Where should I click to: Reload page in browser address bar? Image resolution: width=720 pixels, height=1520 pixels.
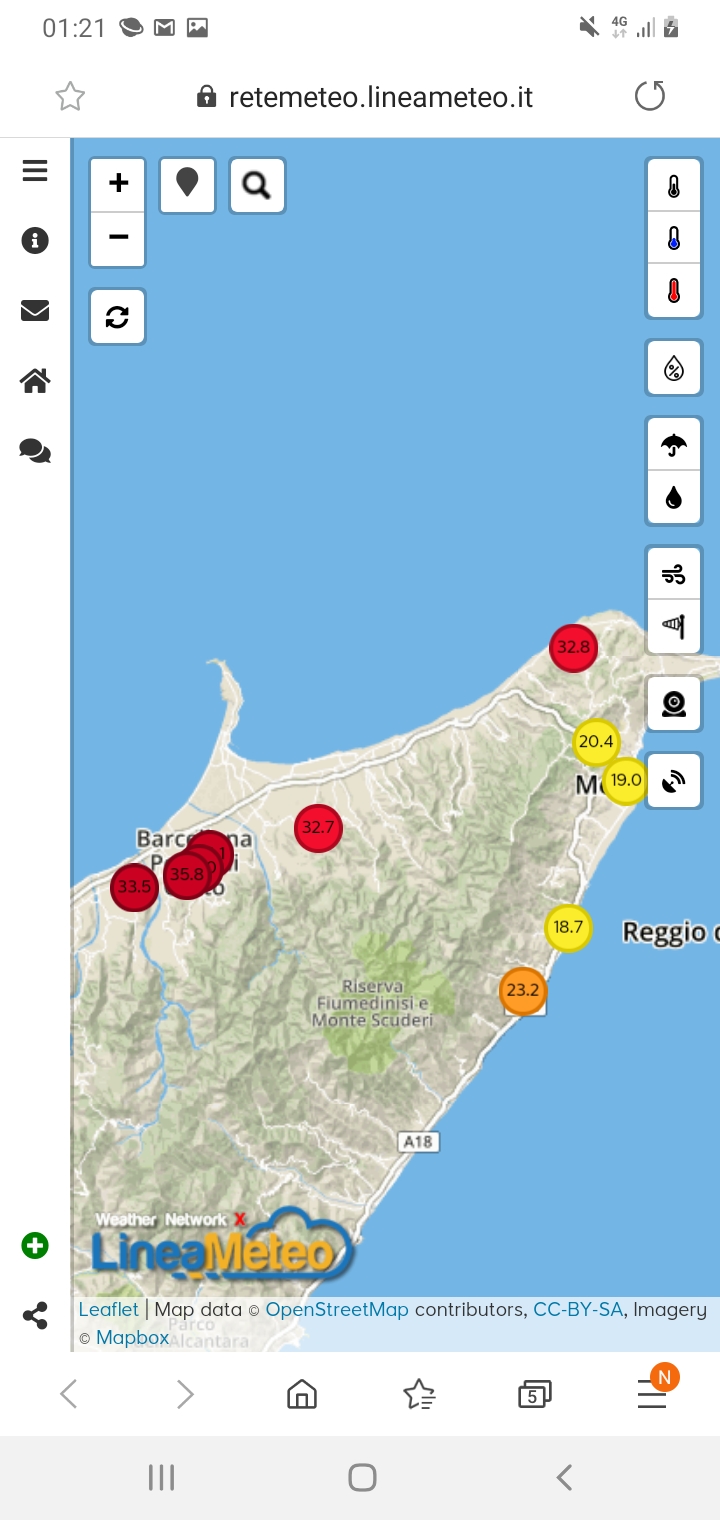[x=650, y=97]
